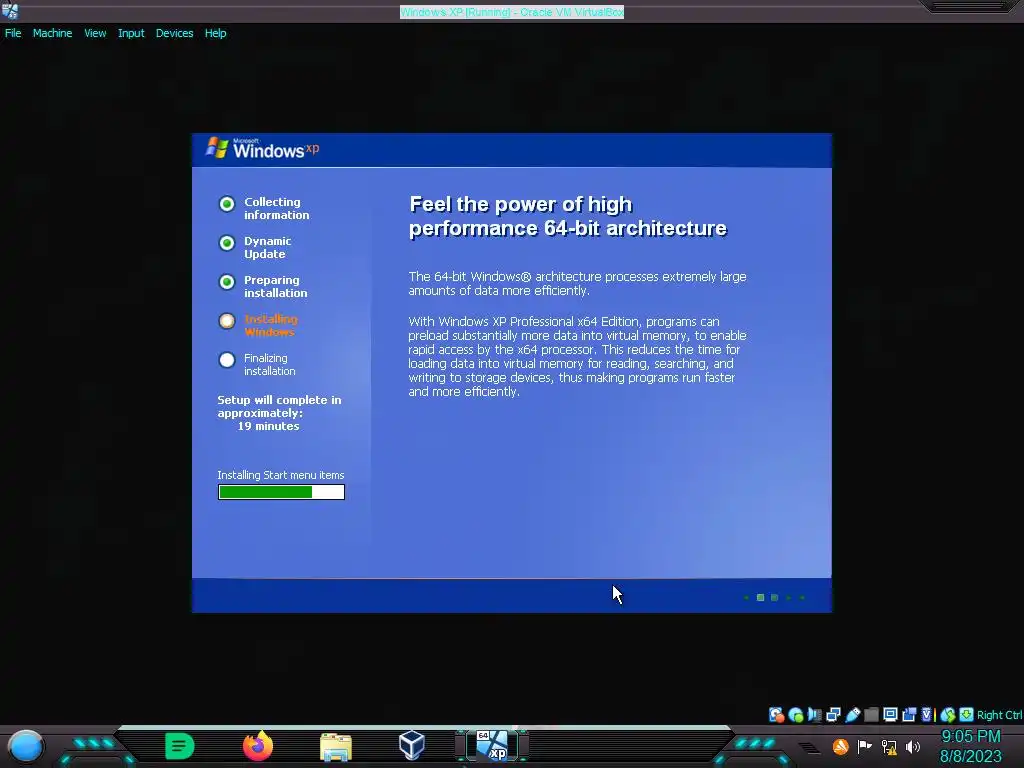Click the Collecting information step indicator
Viewport: 1024px width, 768px height.
tap(227, 204)
